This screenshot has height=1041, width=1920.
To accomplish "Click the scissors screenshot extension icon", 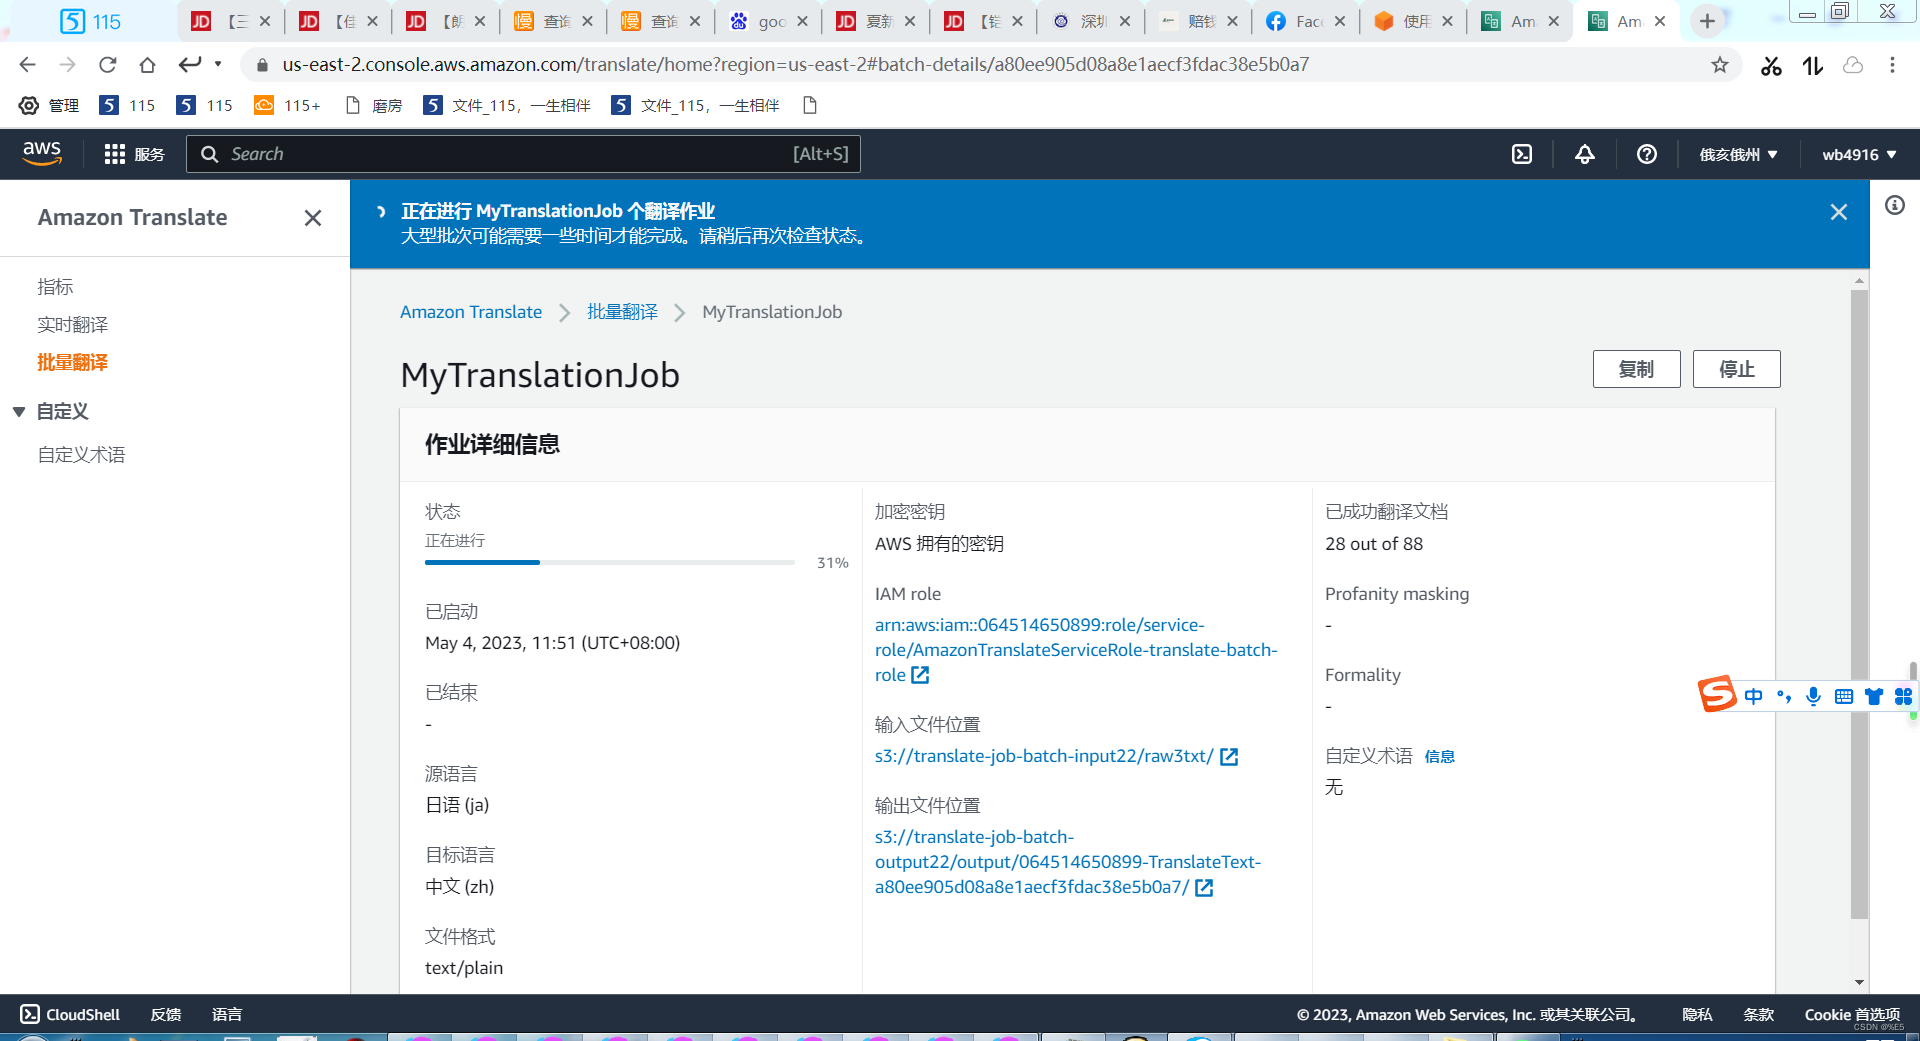I will coord(1771,65).
